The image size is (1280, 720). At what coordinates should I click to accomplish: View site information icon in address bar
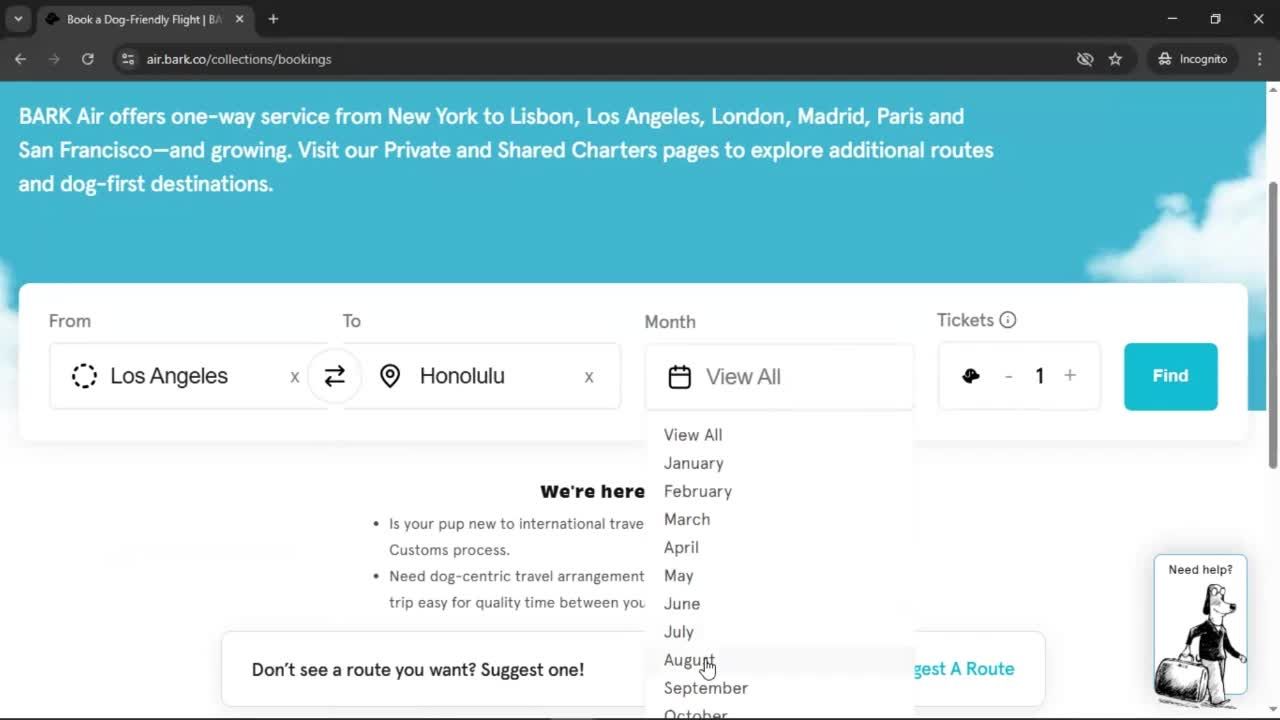click(x=127, y=59)
